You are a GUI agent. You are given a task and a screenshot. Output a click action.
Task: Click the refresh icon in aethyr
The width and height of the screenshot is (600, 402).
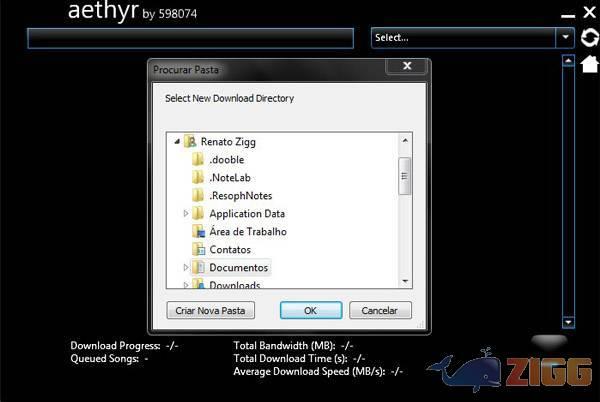[590, 38]
